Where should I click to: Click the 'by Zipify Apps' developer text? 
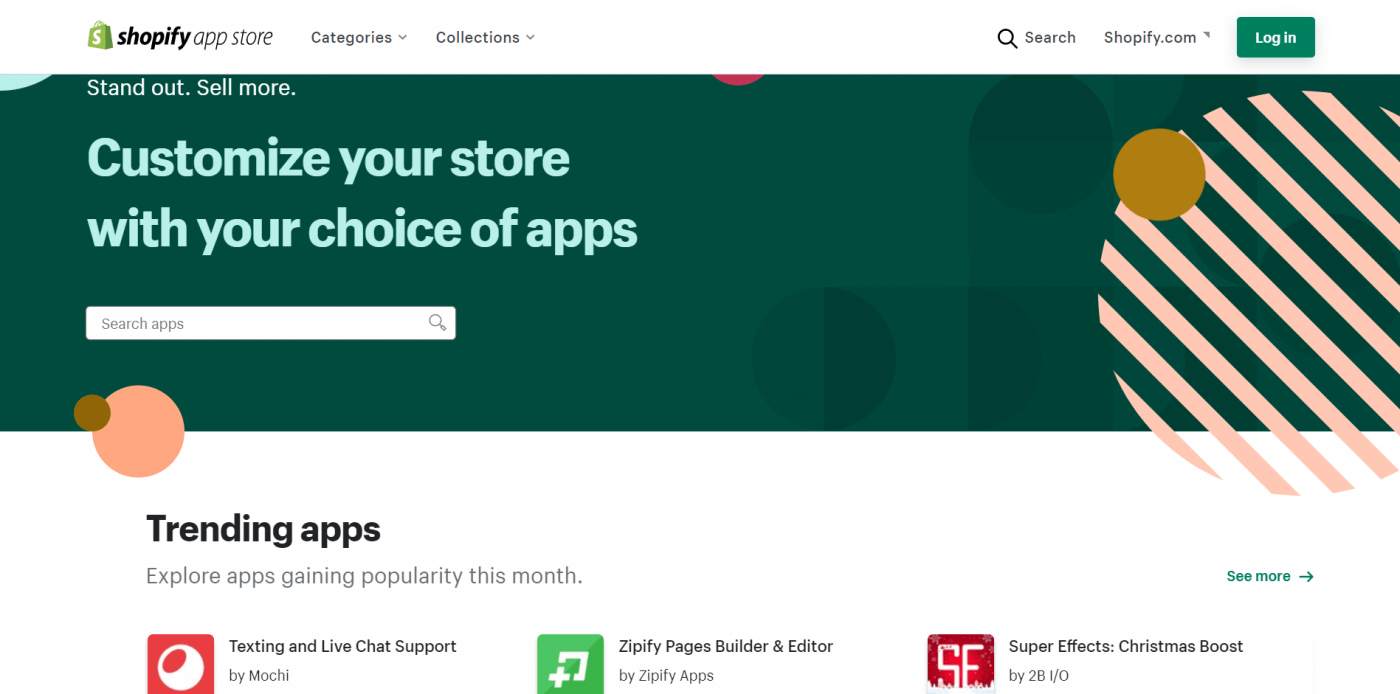[x=666, y=676]
